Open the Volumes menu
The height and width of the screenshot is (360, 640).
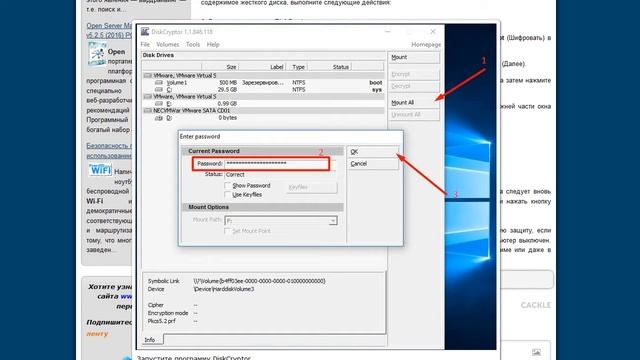(167, 44)
